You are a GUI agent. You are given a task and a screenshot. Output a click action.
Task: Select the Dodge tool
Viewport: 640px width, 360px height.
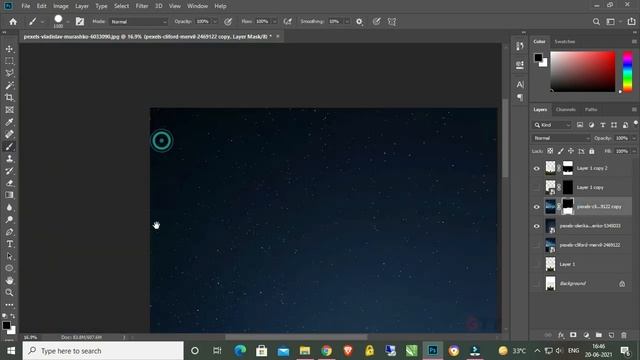tap(9, 220)
